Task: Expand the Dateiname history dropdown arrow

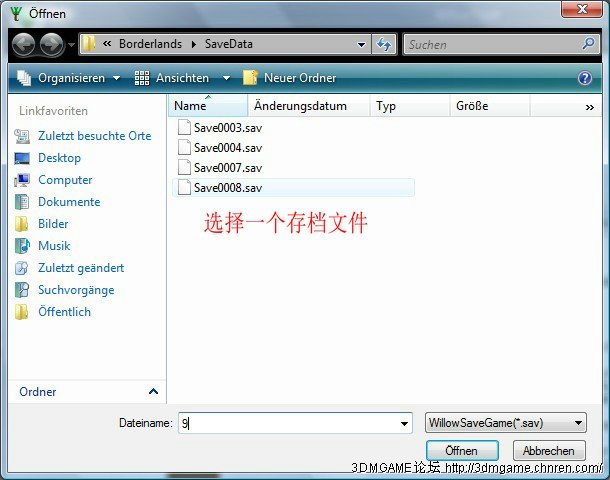Action: pyautogui.click(x=404, y=423)
